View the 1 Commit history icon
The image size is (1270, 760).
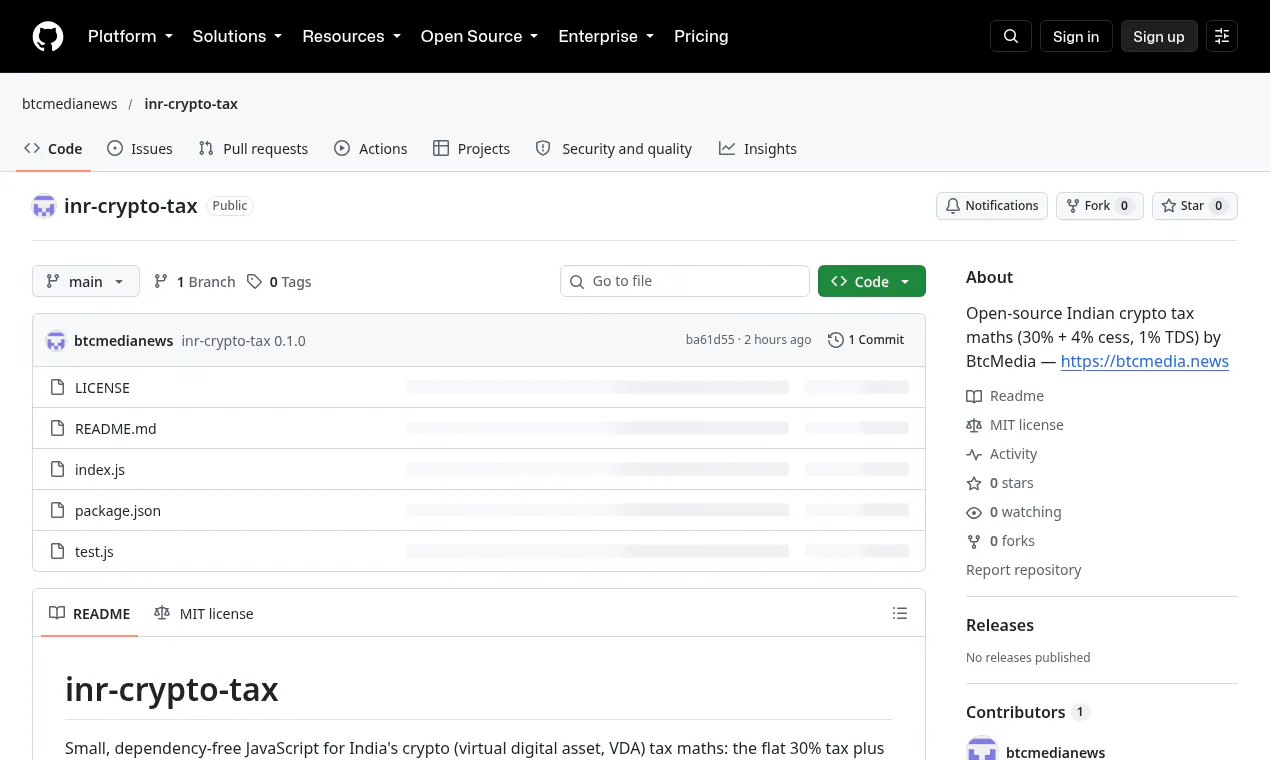(836, 340)
